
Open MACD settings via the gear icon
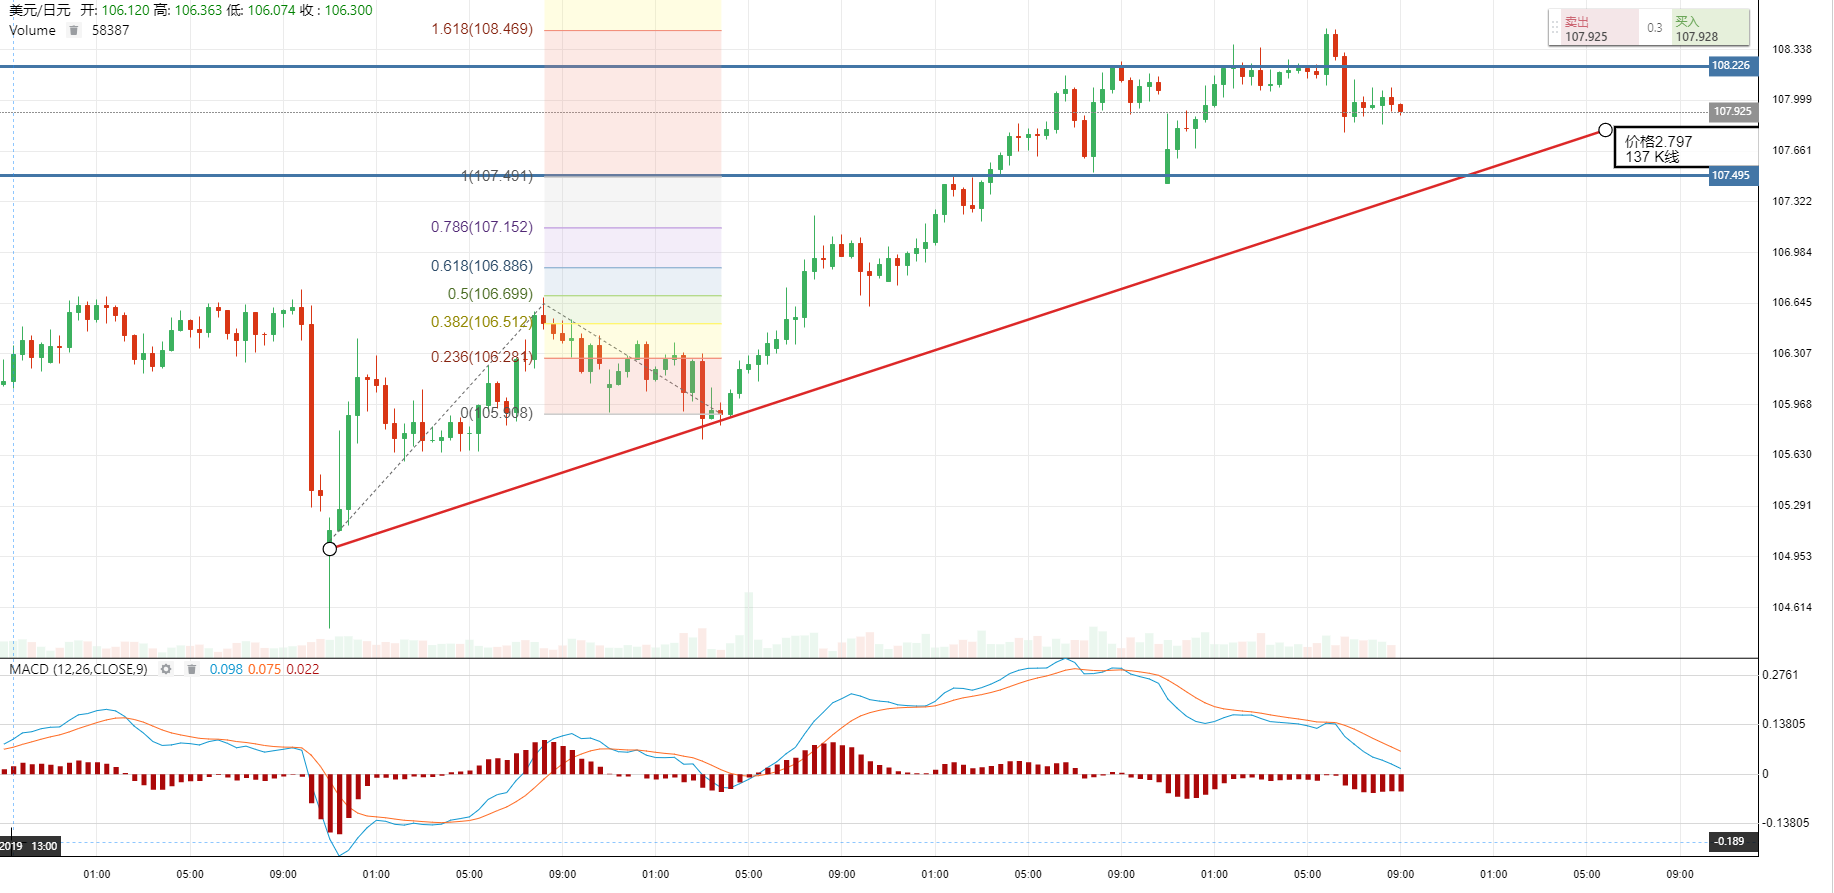click(x=166, y=669)
